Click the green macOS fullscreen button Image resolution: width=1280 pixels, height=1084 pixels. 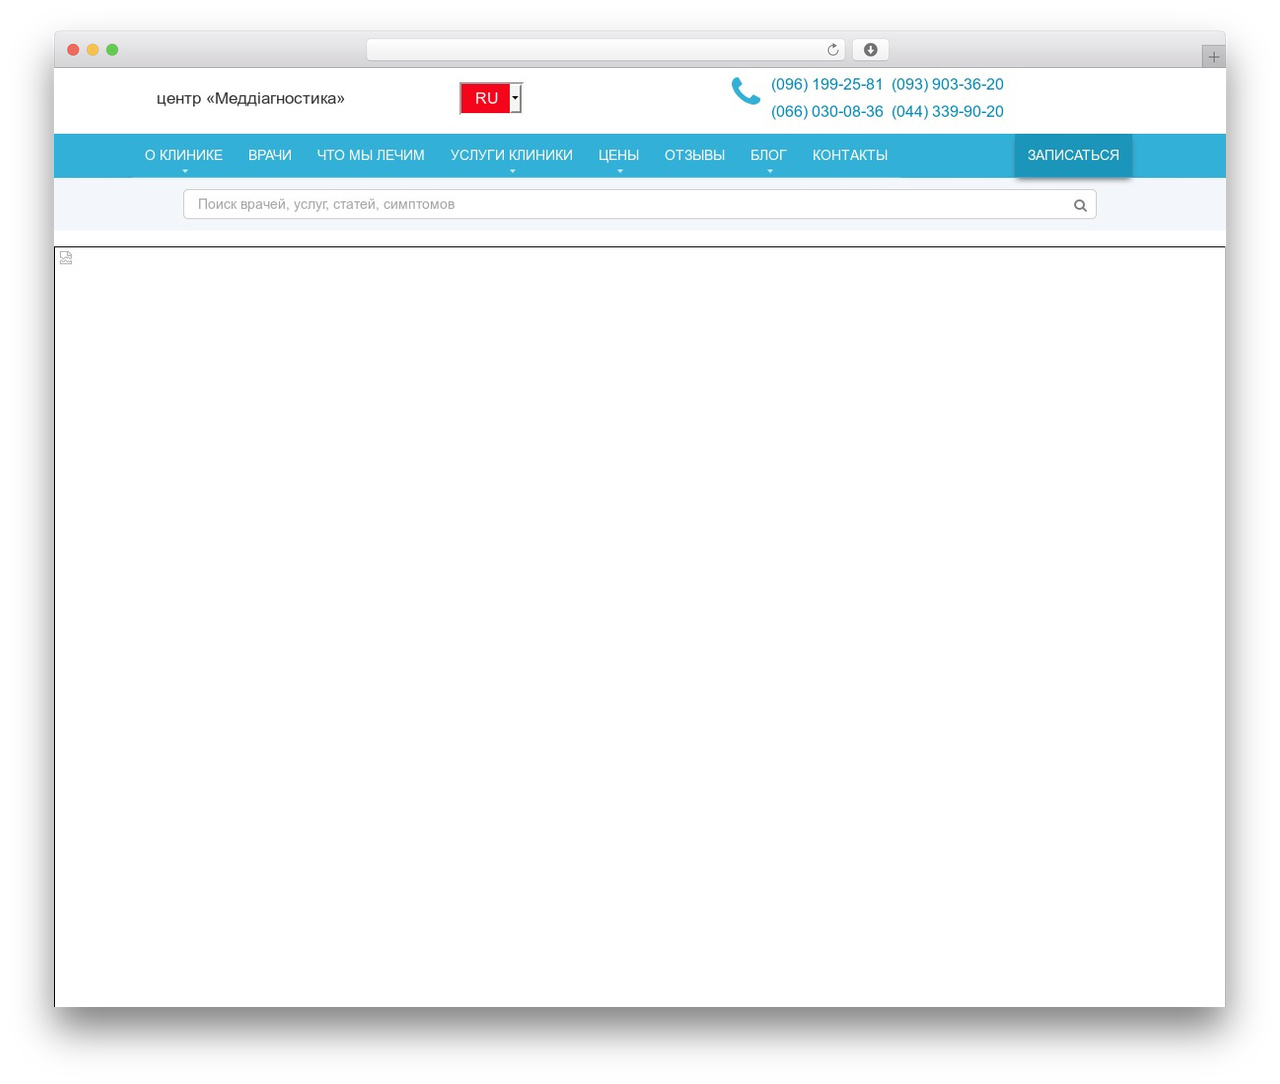[x=112, y=50]
